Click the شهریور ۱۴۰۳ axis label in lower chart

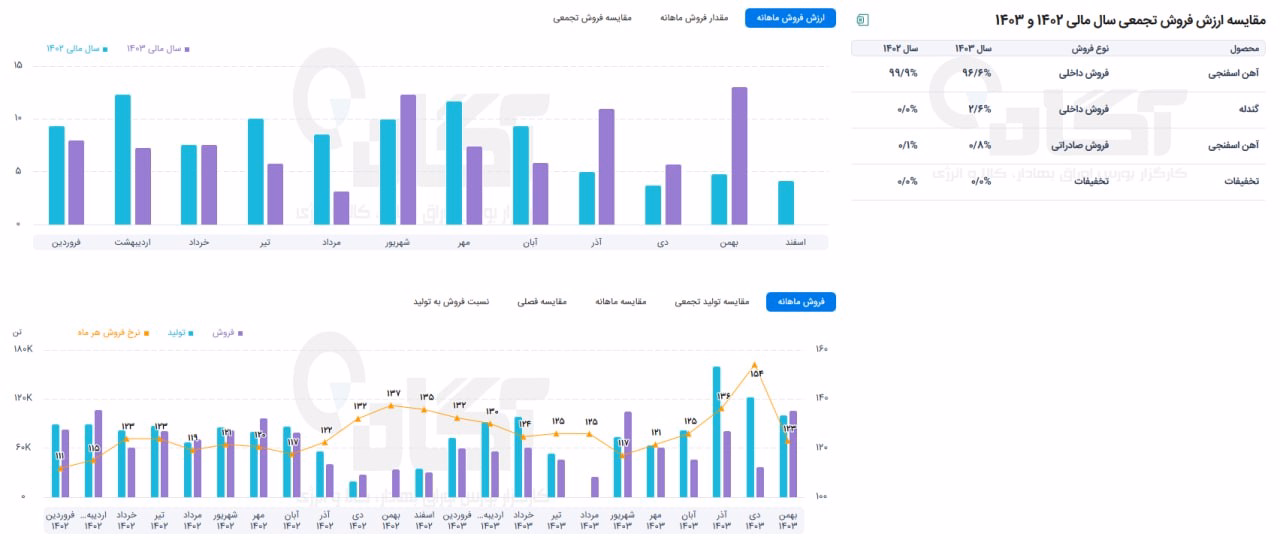click(623, 519)
